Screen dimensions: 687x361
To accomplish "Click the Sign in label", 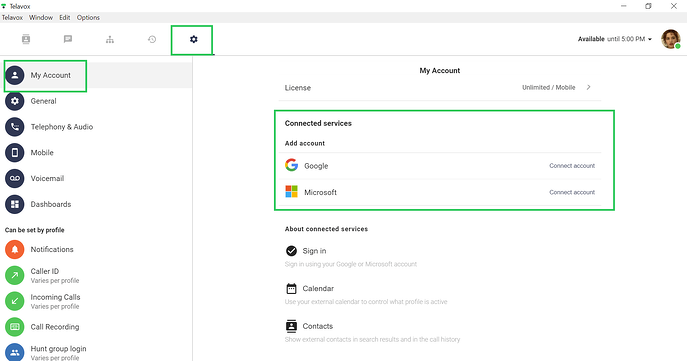I will click(314, 251).
